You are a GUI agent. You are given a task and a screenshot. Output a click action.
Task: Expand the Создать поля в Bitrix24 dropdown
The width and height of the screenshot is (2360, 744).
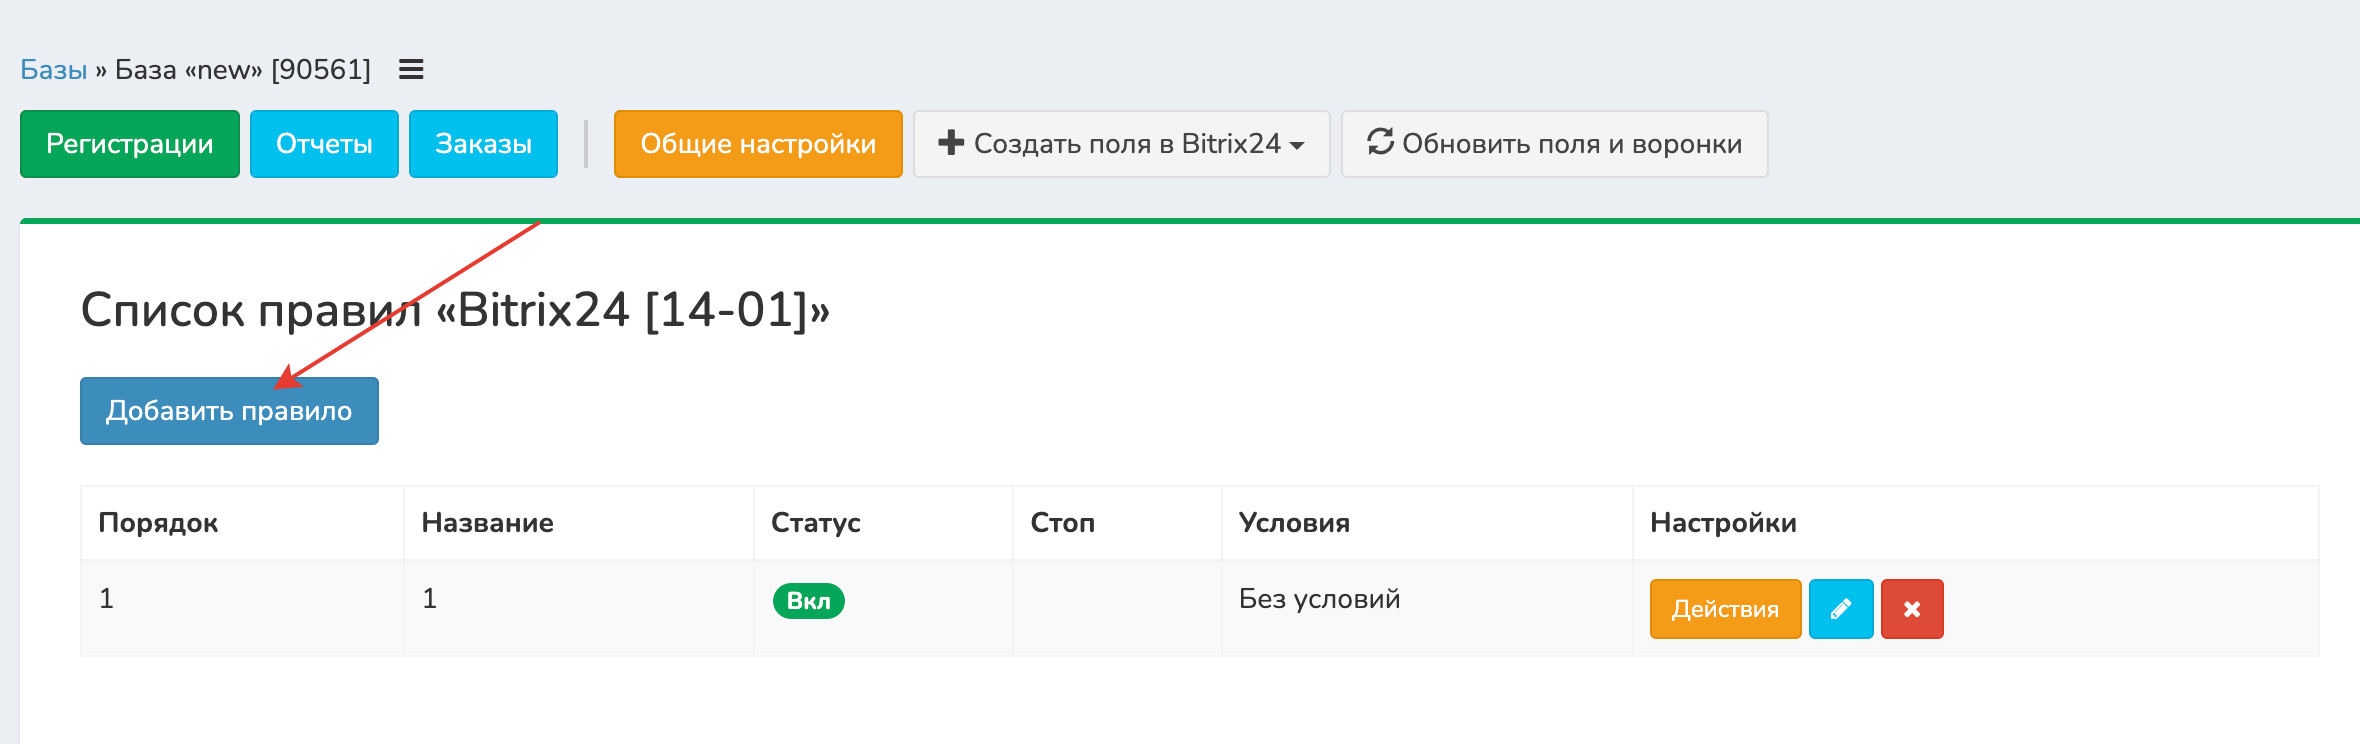1121,144
